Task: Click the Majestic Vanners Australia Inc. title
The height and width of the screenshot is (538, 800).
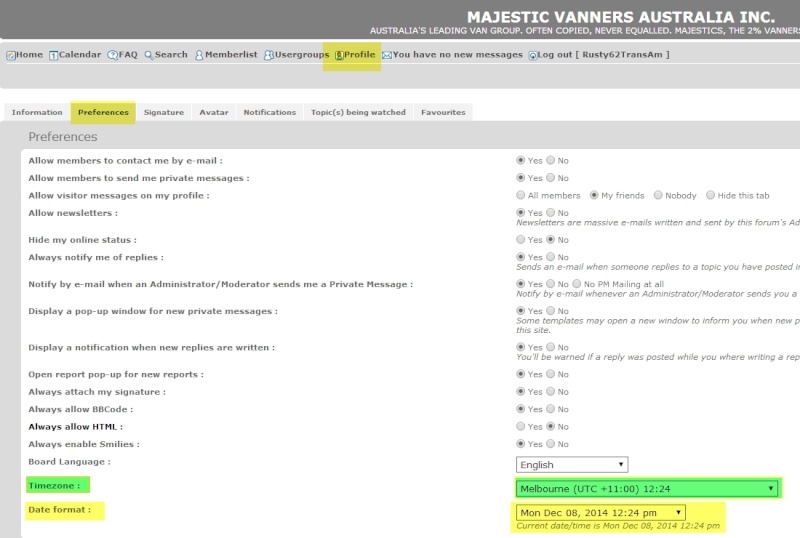Action: (x=621, y=17)
